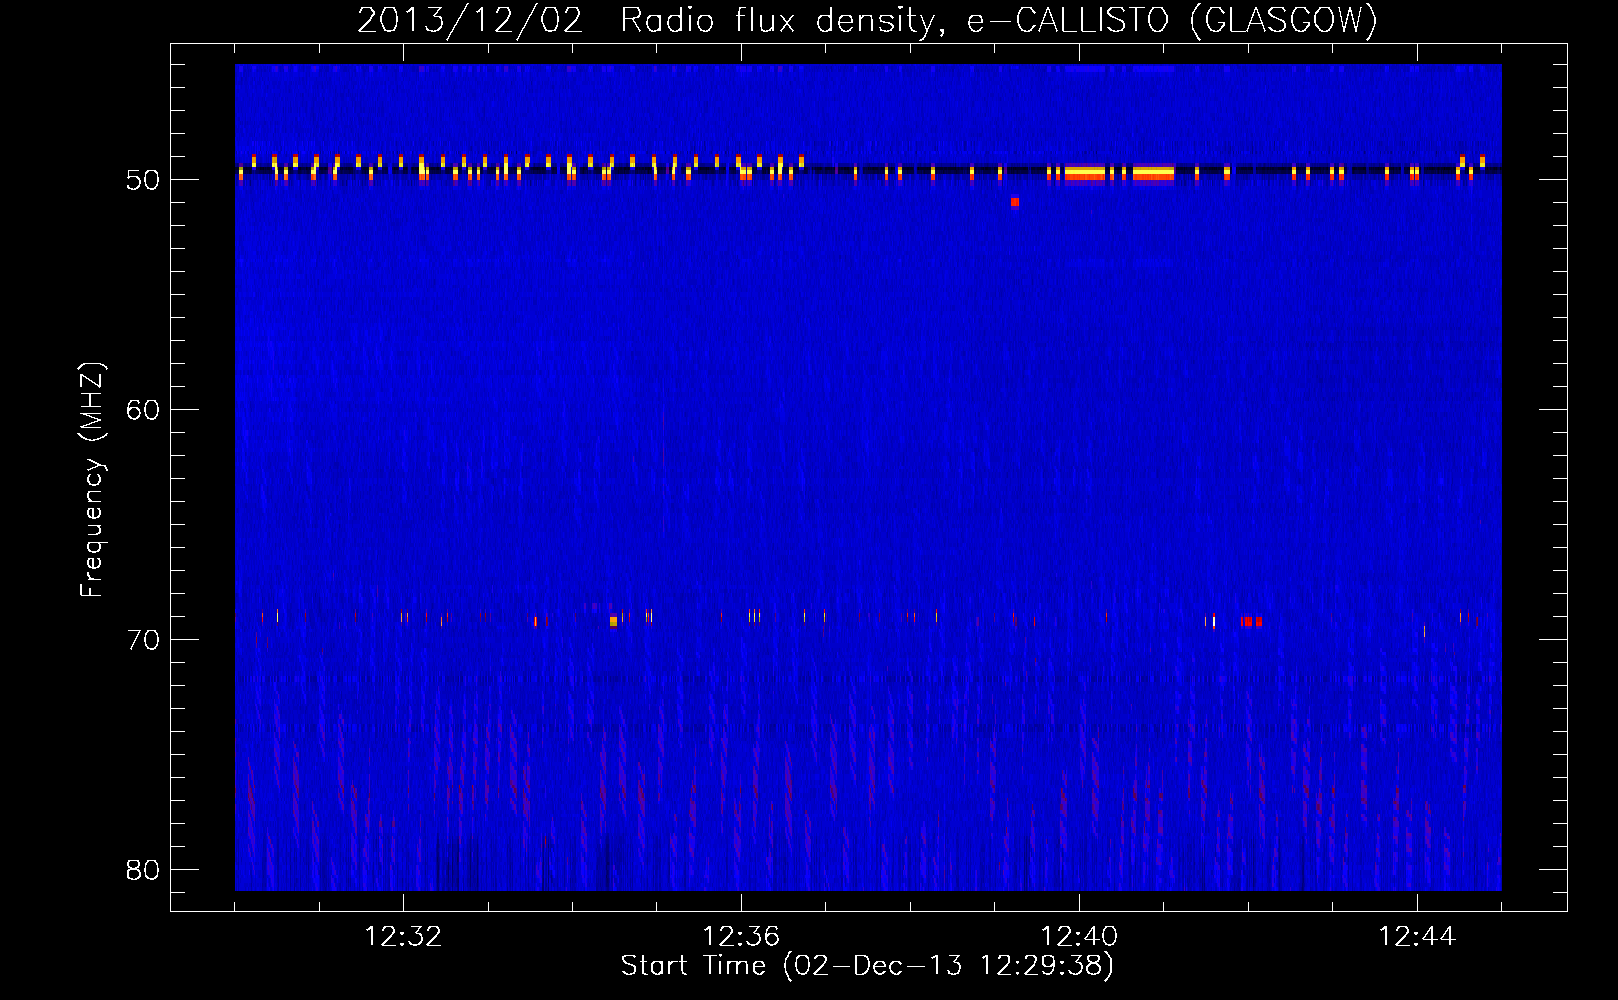
Task: Click the '12:44' time tick label
Action: (x=1417, y=937)
